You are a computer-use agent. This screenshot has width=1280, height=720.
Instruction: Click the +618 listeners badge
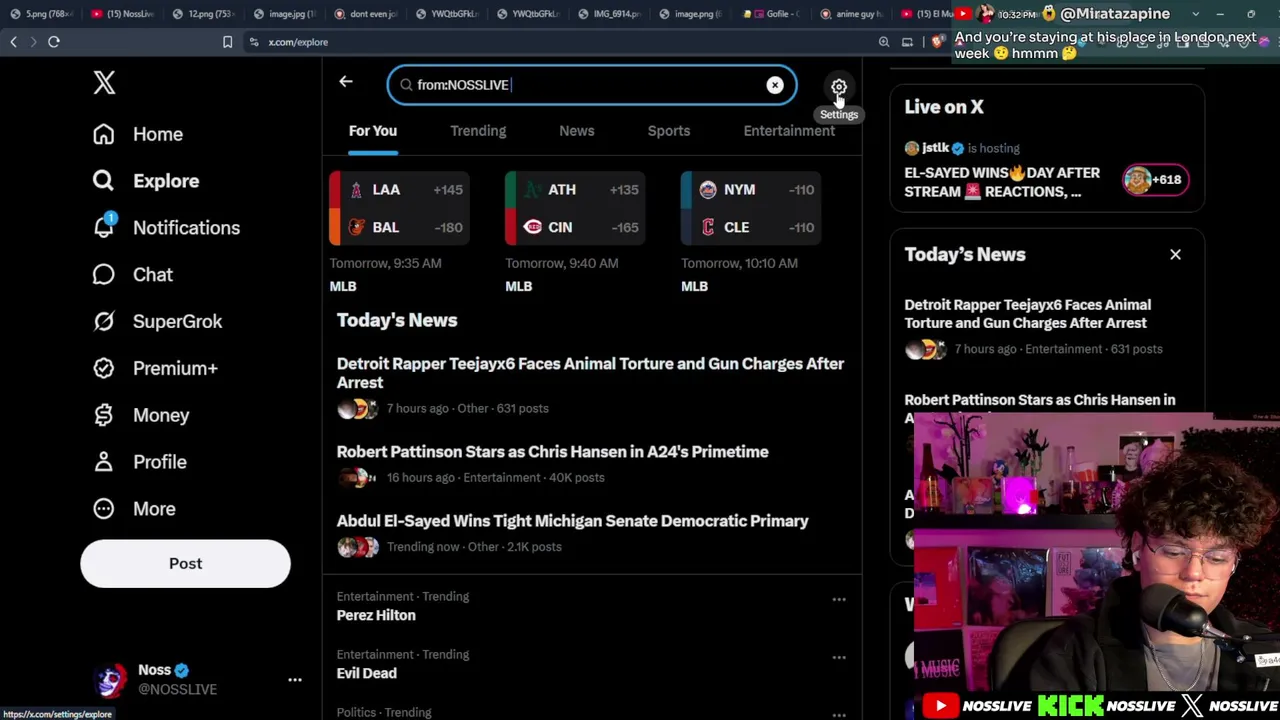click(1155, 180)
